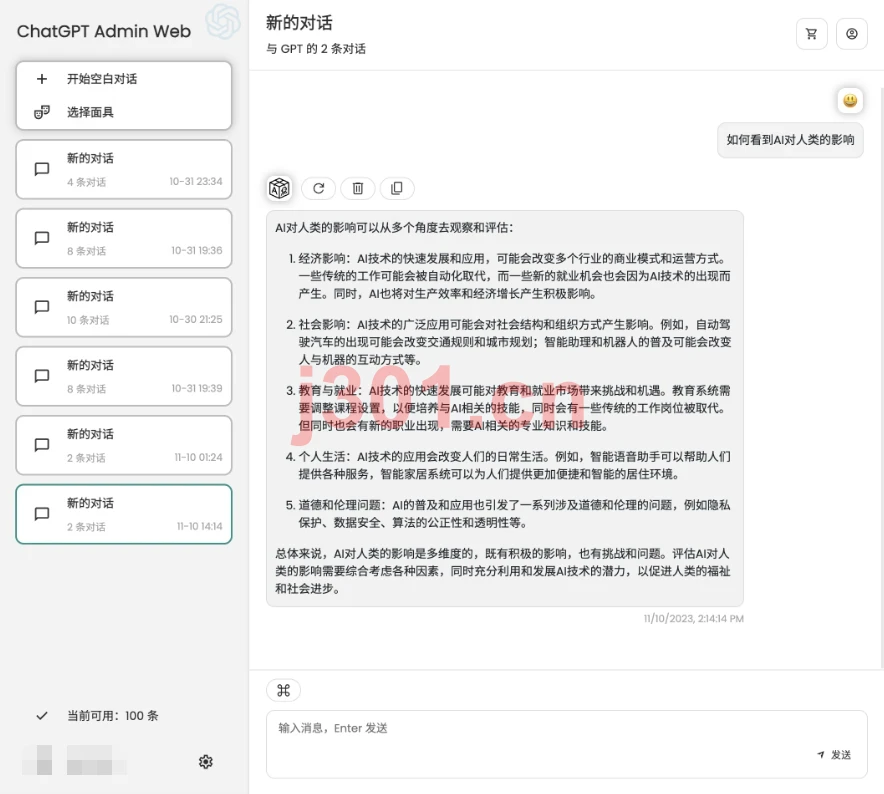Open the conversation dated 10-31 19:39

[124, 376]
